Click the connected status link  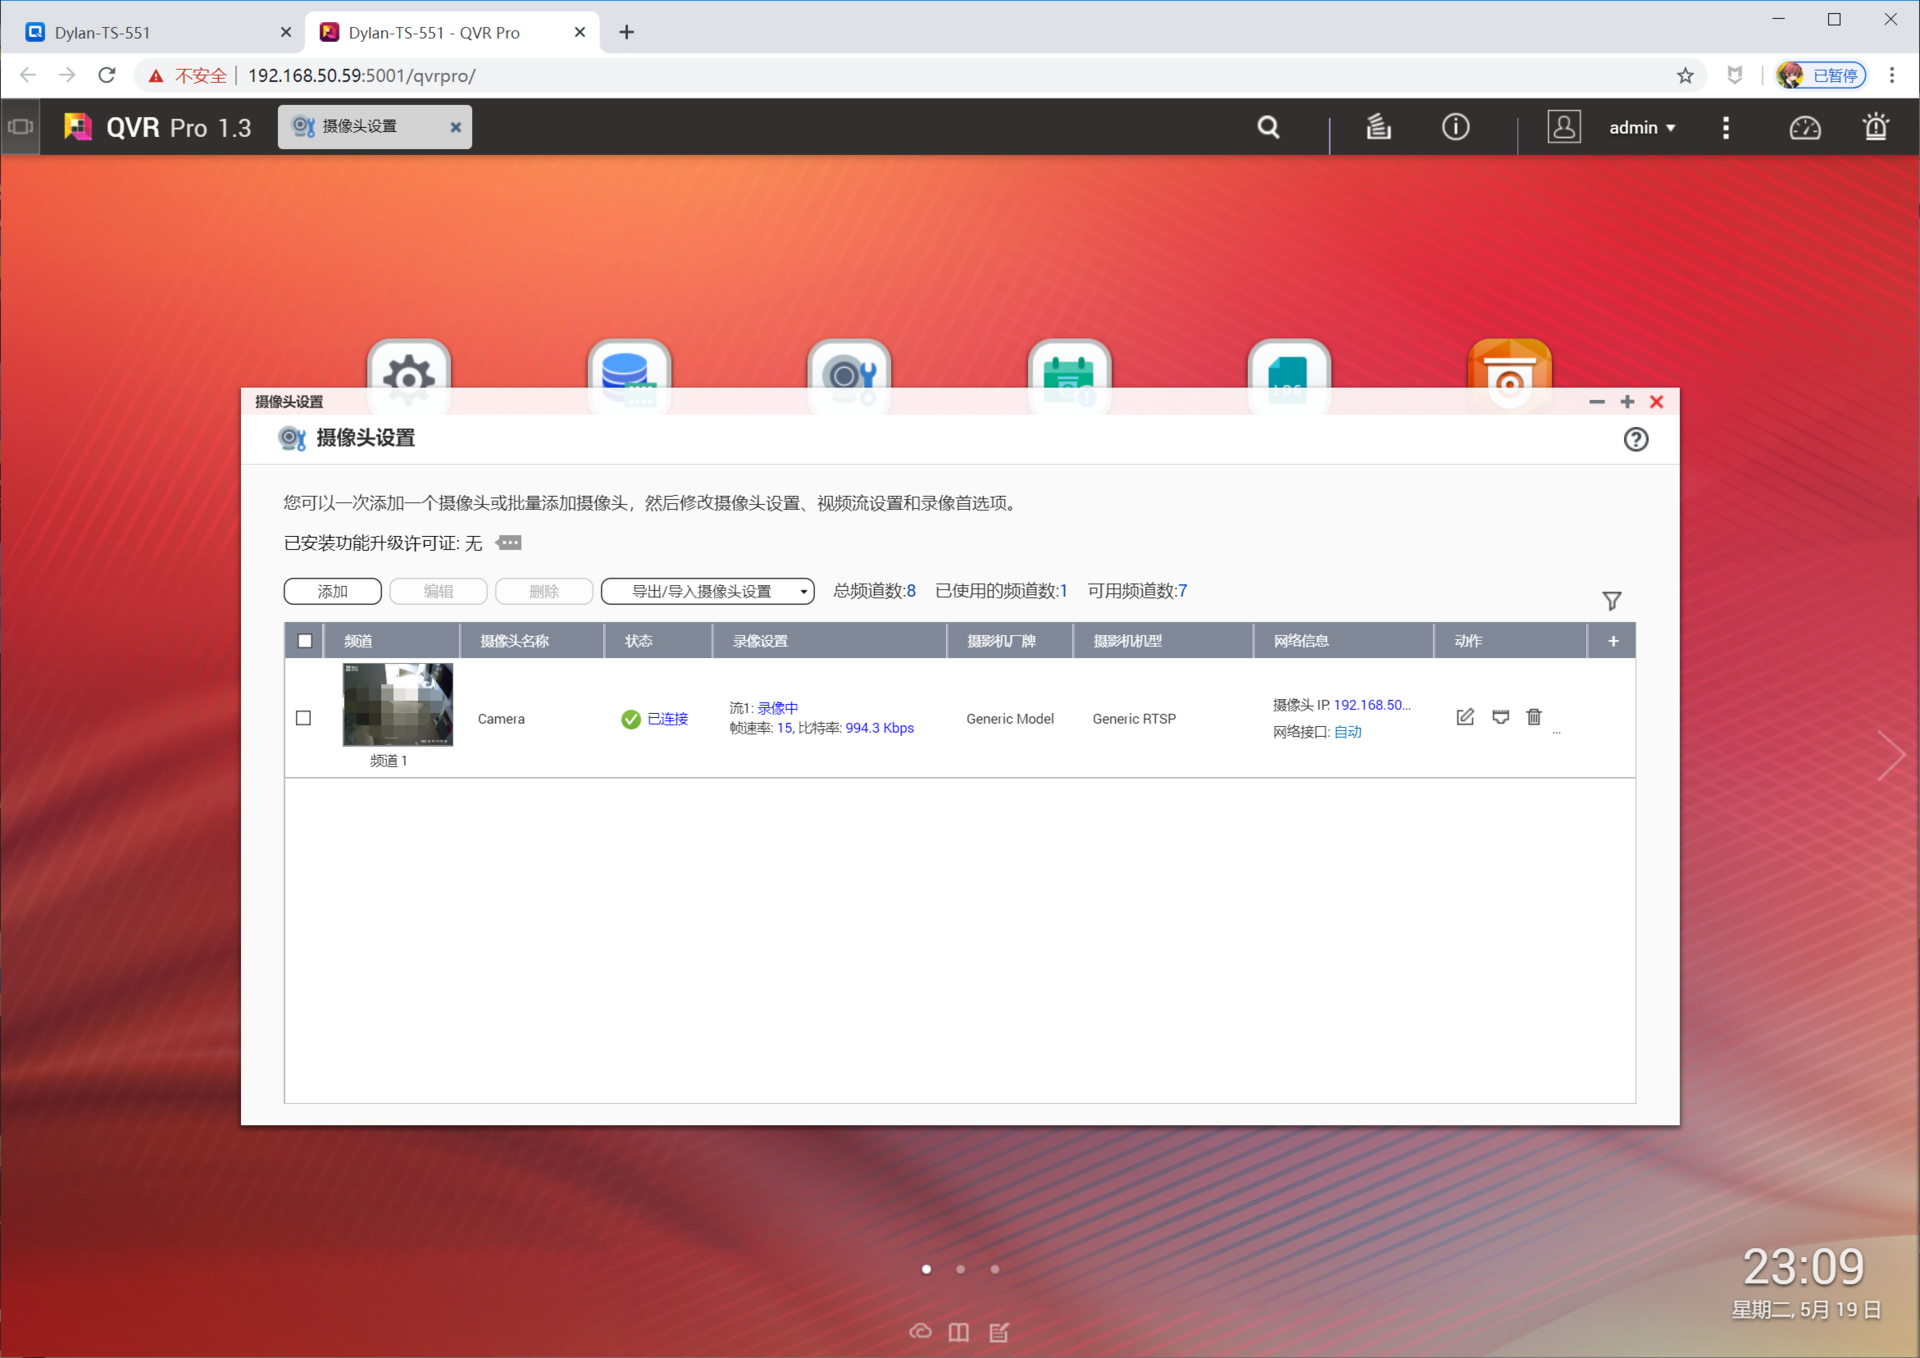pos(667,719)
